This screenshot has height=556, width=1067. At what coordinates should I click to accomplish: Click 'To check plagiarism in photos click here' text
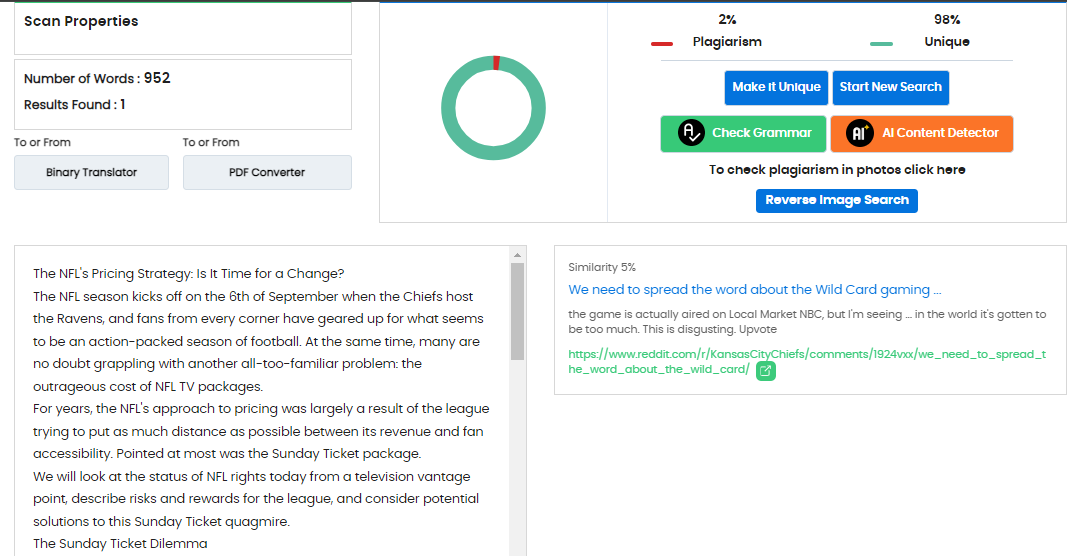click(837, 170)
